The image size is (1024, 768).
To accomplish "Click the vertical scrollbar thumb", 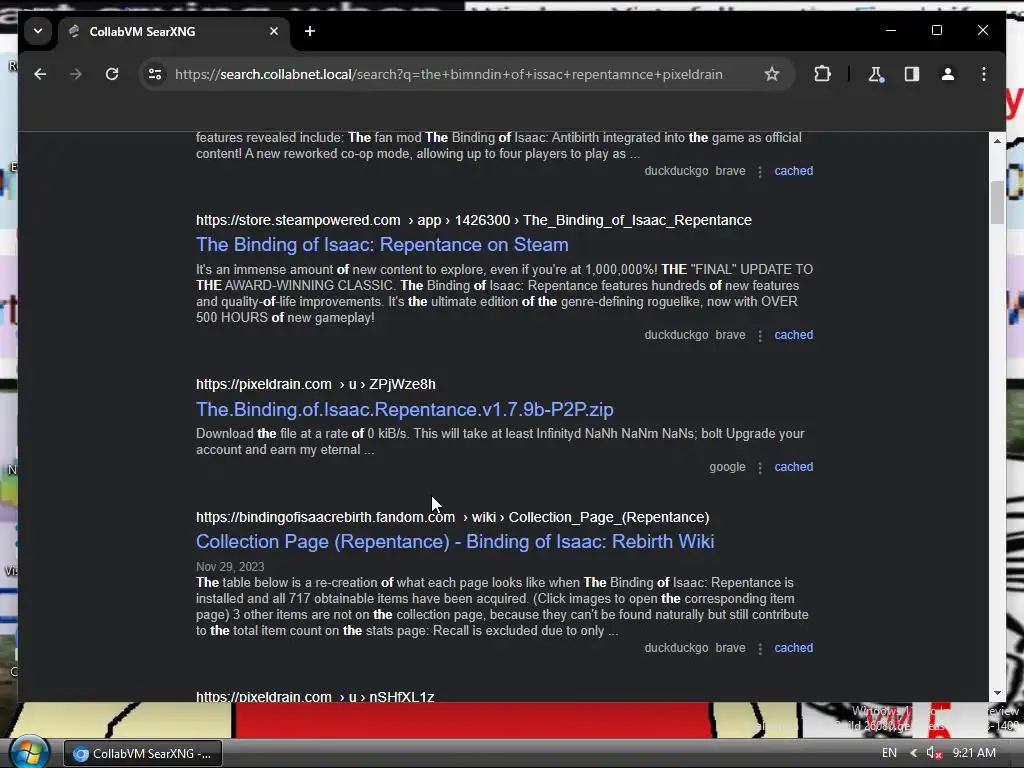I will click(x=997, y=202).
